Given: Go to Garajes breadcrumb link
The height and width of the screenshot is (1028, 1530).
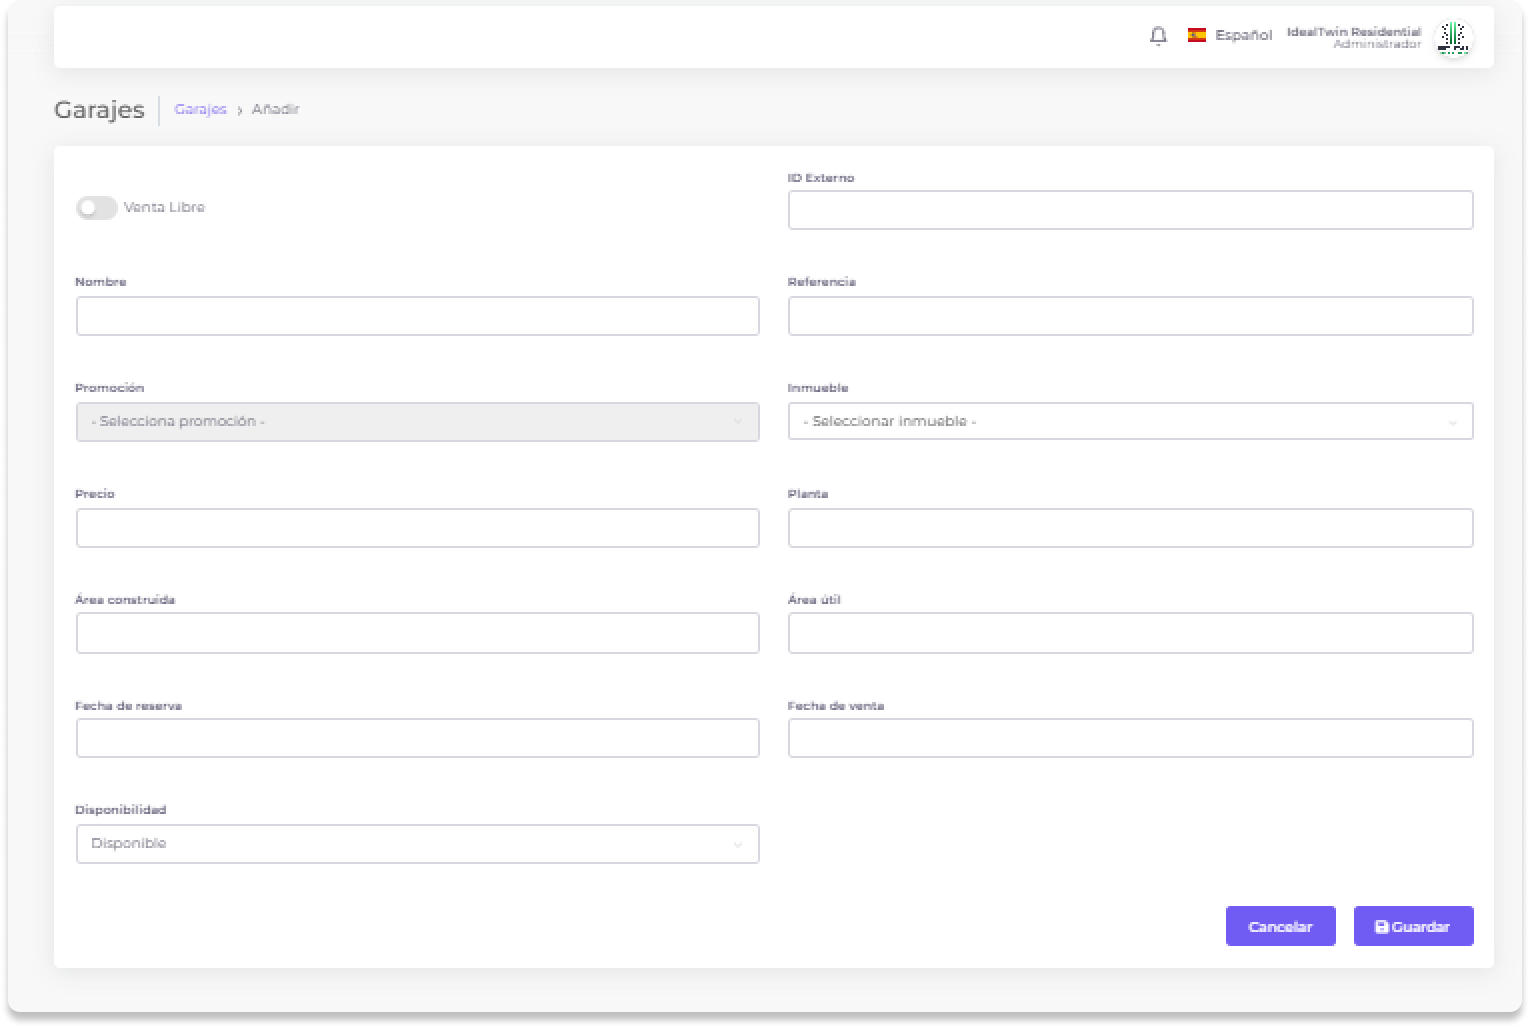Looking at the screenshot, I should (200, 109).
